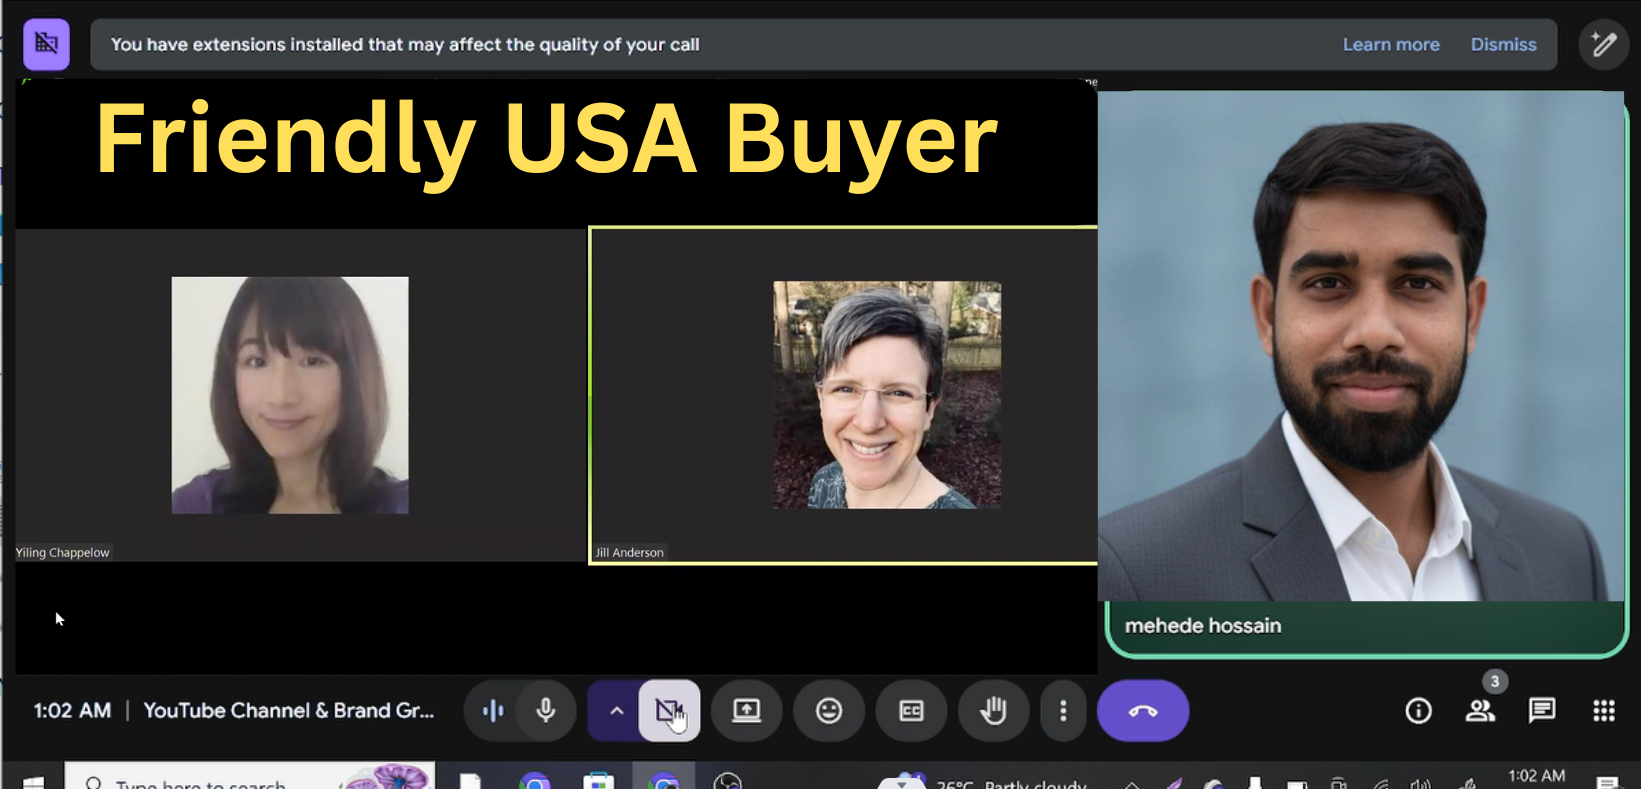Click the 'Yiling Chappelow' name label

click(63, 552)
